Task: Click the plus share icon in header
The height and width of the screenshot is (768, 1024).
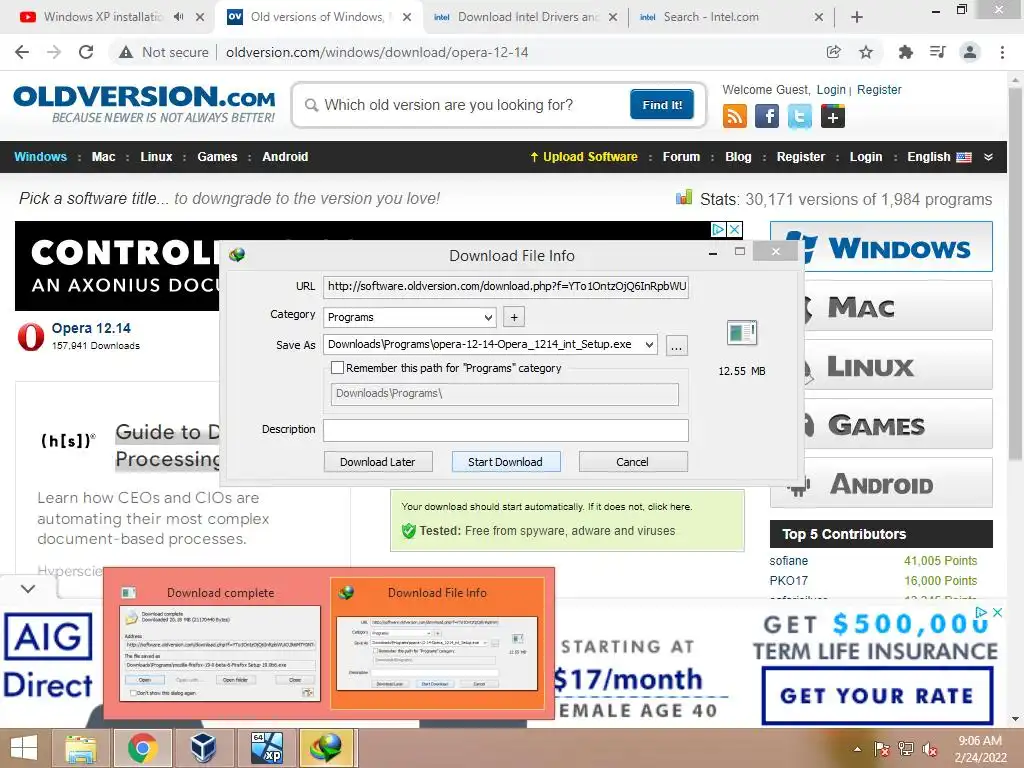Action: coord(833,117)
